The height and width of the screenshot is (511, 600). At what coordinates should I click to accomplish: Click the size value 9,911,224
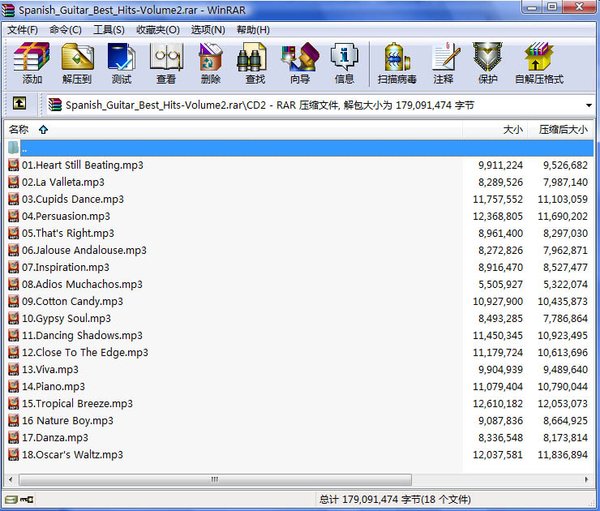click(501, 165)
